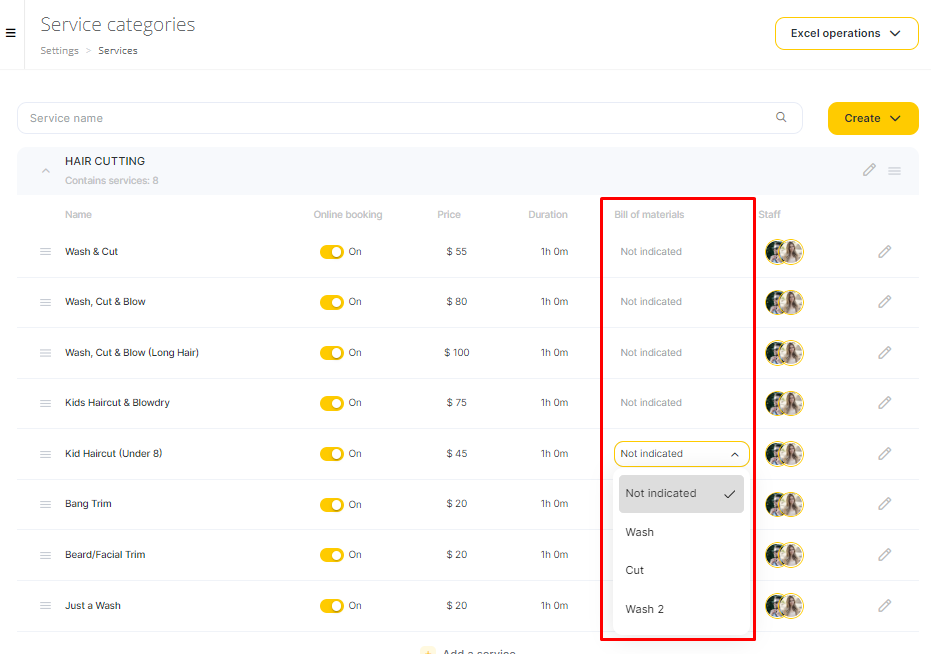This screenshot has height=654, width=931.
Task: Go to Settings breadcrumb link
Action: [59, 51]
